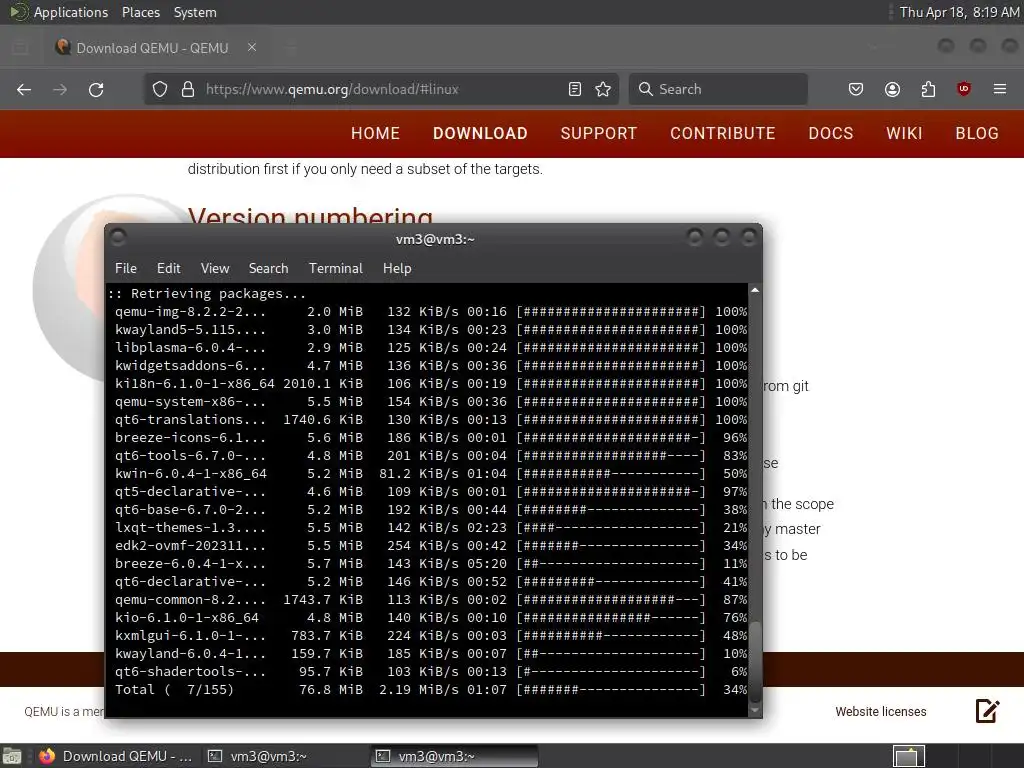Click terminal scrollbar down arrow

tap(755, 709)
